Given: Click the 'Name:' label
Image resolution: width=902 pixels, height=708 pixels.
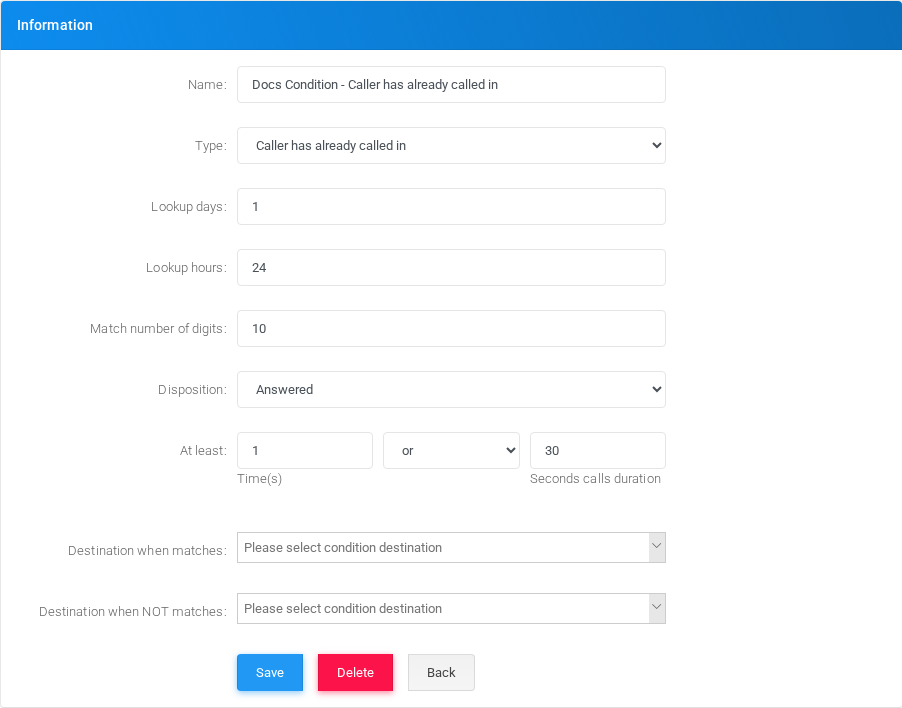Looking at the screenshot, I should pyautogui.click(x=207, y=85).
